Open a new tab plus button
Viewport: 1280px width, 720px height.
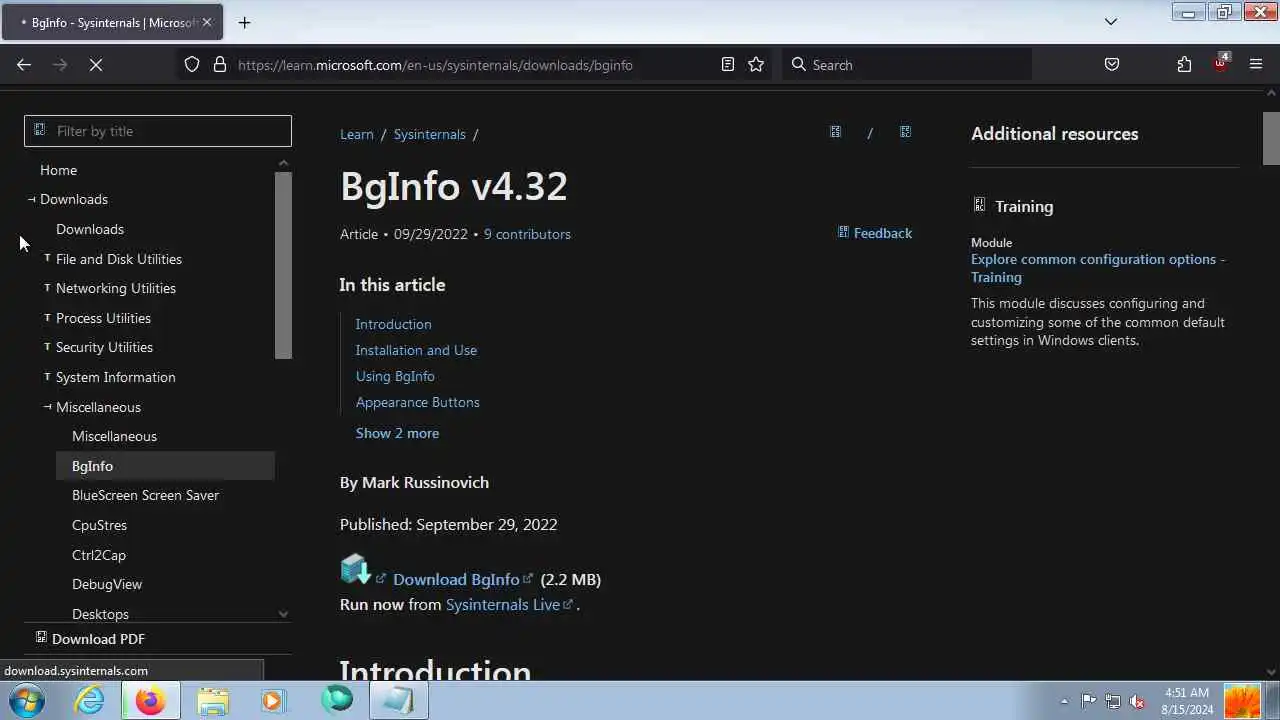click(244, 22)
